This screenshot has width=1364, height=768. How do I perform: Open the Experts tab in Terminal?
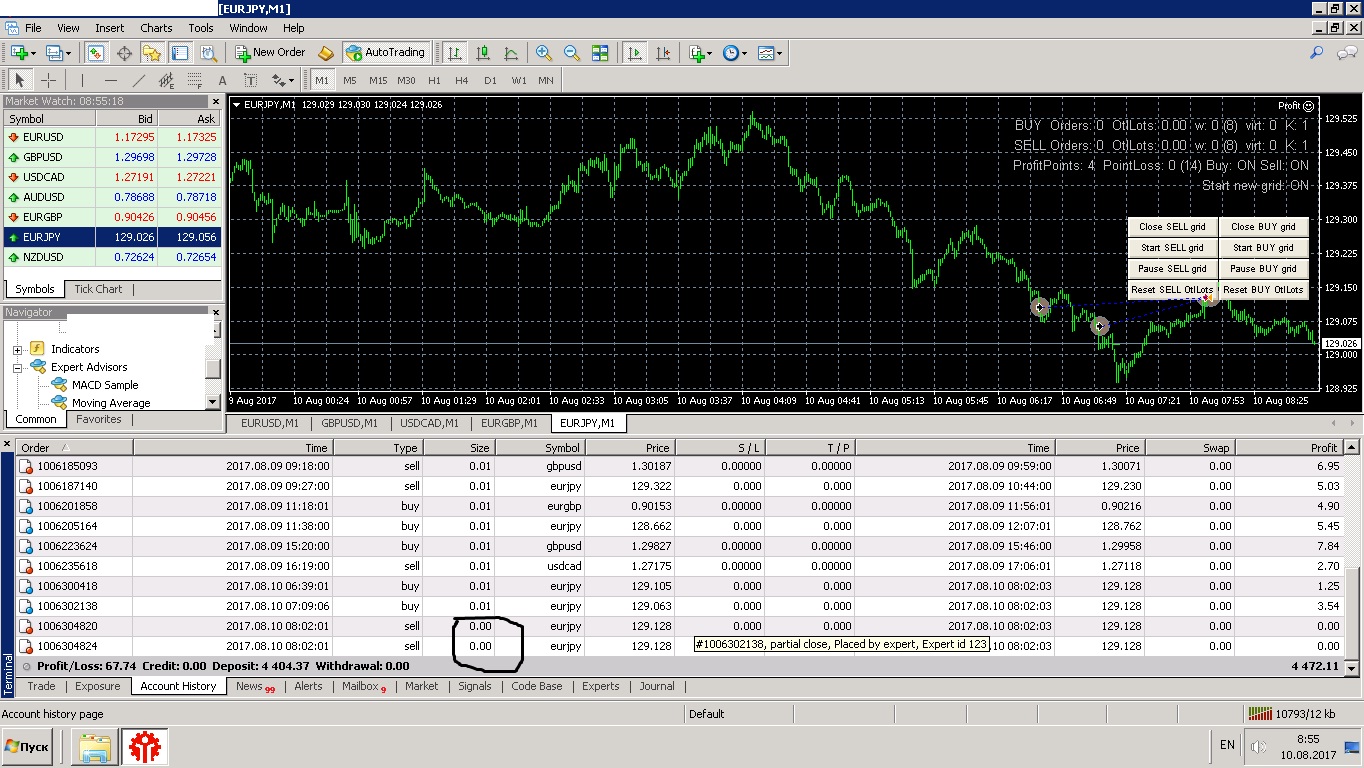pos(601,686)
